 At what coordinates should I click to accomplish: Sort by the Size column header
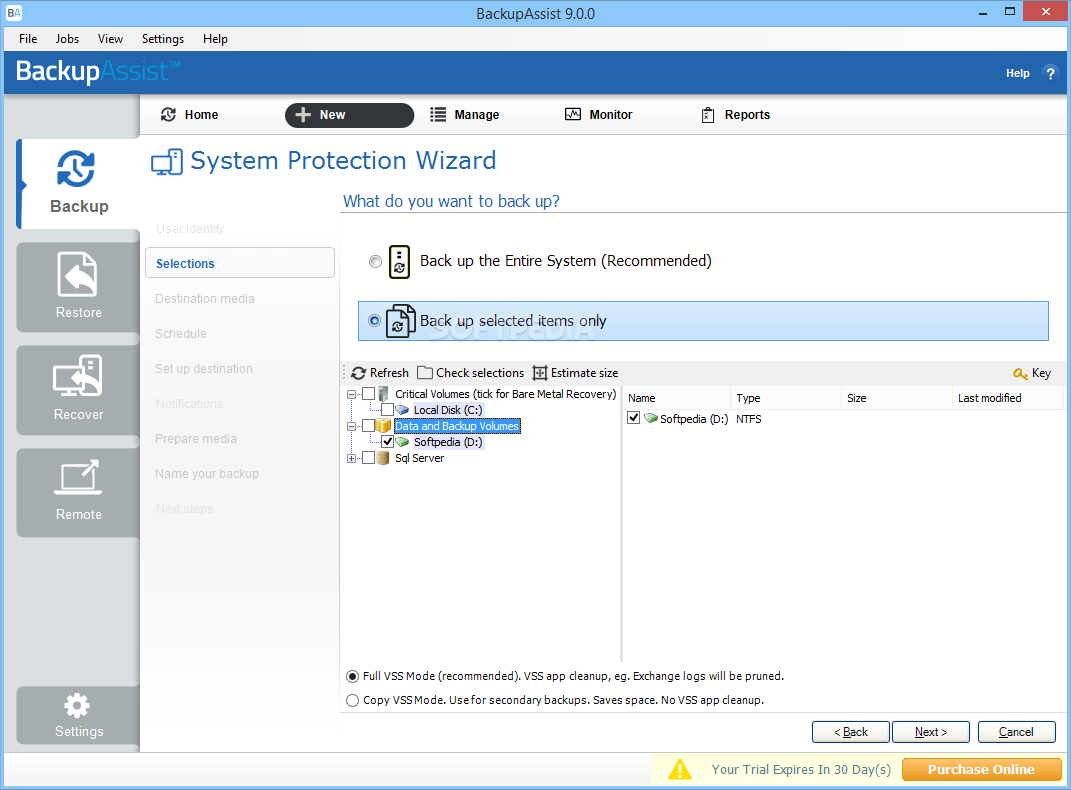[896, 398]
